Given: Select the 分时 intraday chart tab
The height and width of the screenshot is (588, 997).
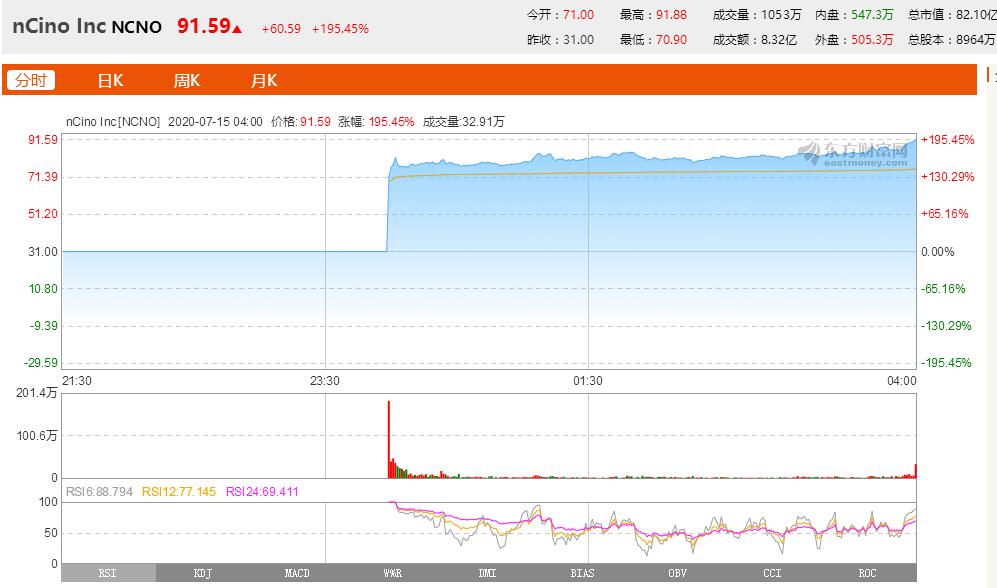Looking at the screenshot, I should click(x=31, y=80).
